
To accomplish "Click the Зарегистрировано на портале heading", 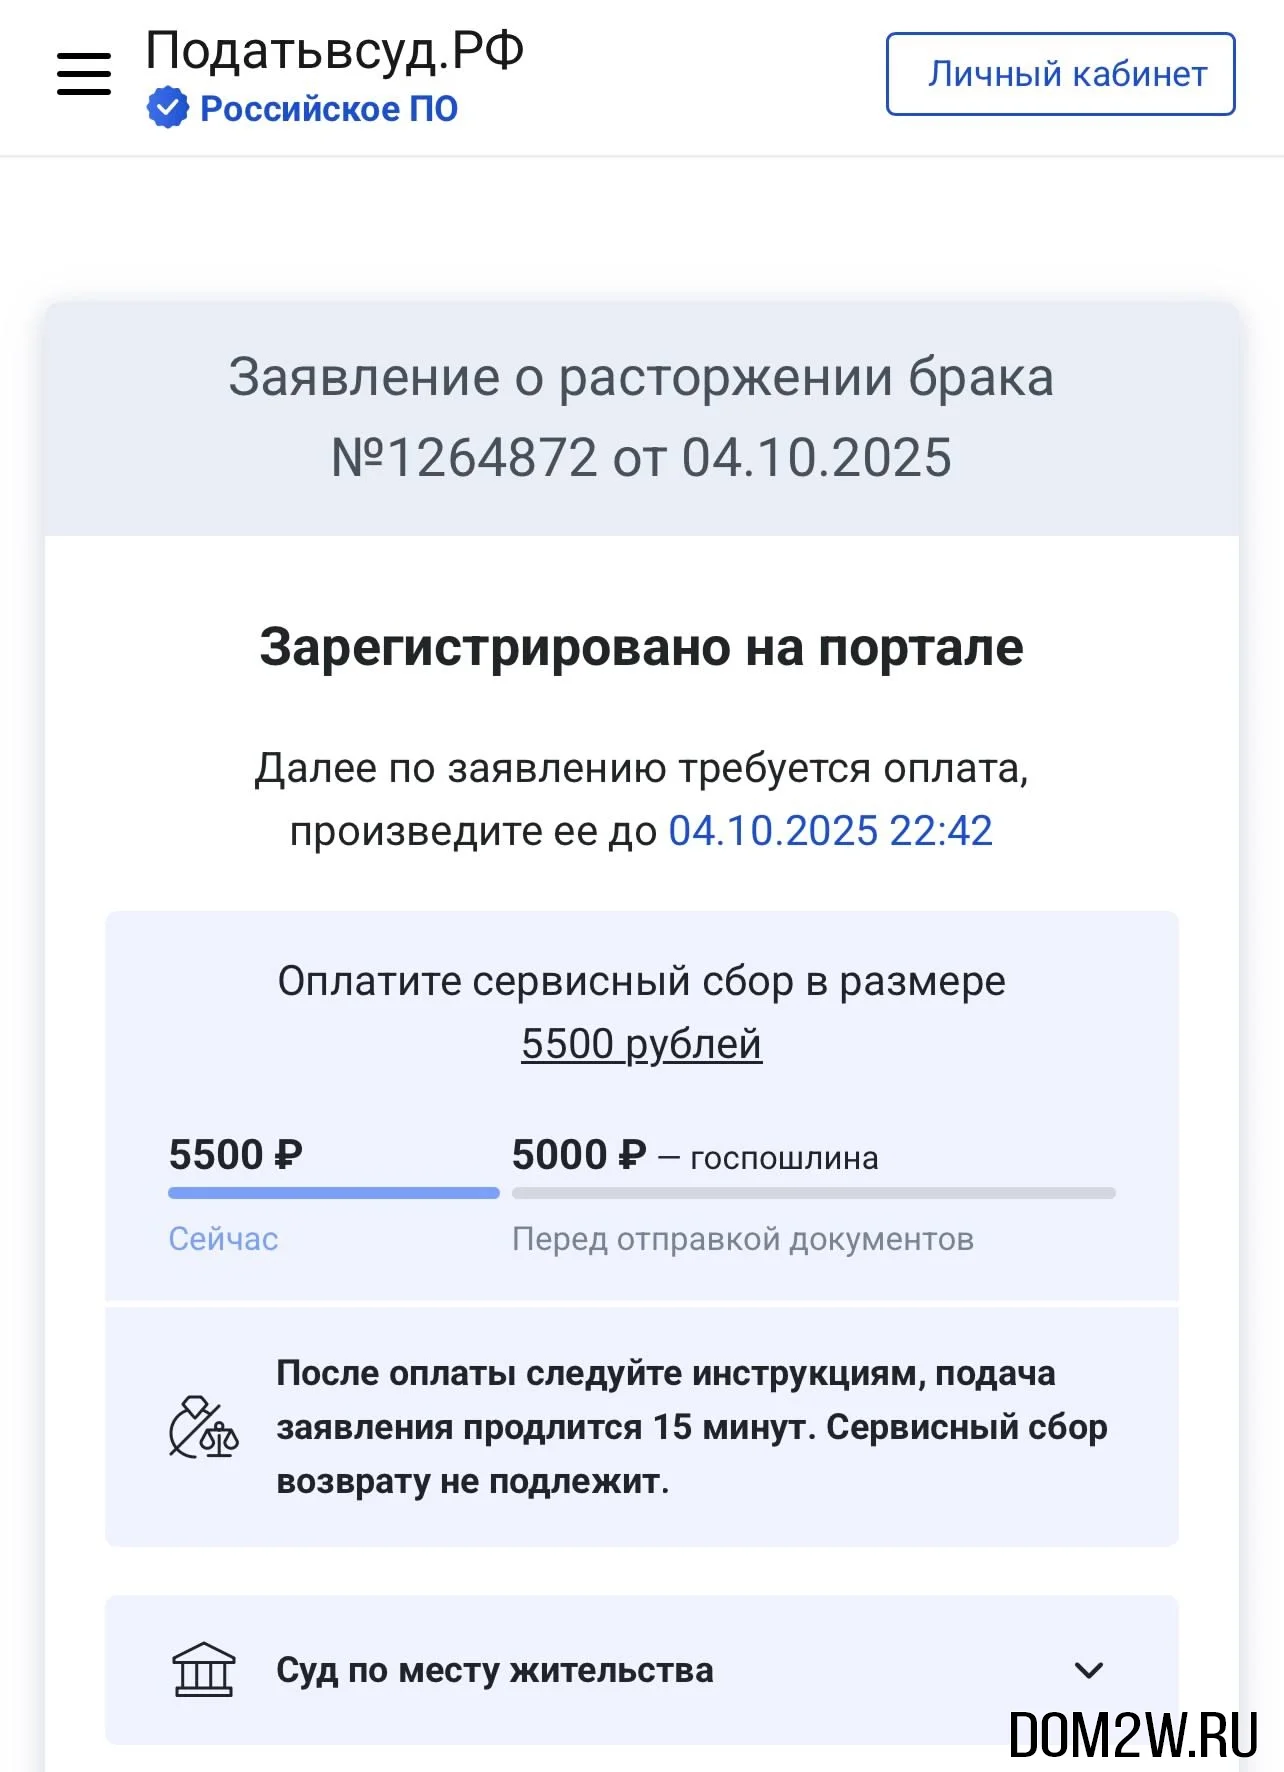I will coord(641,647).
